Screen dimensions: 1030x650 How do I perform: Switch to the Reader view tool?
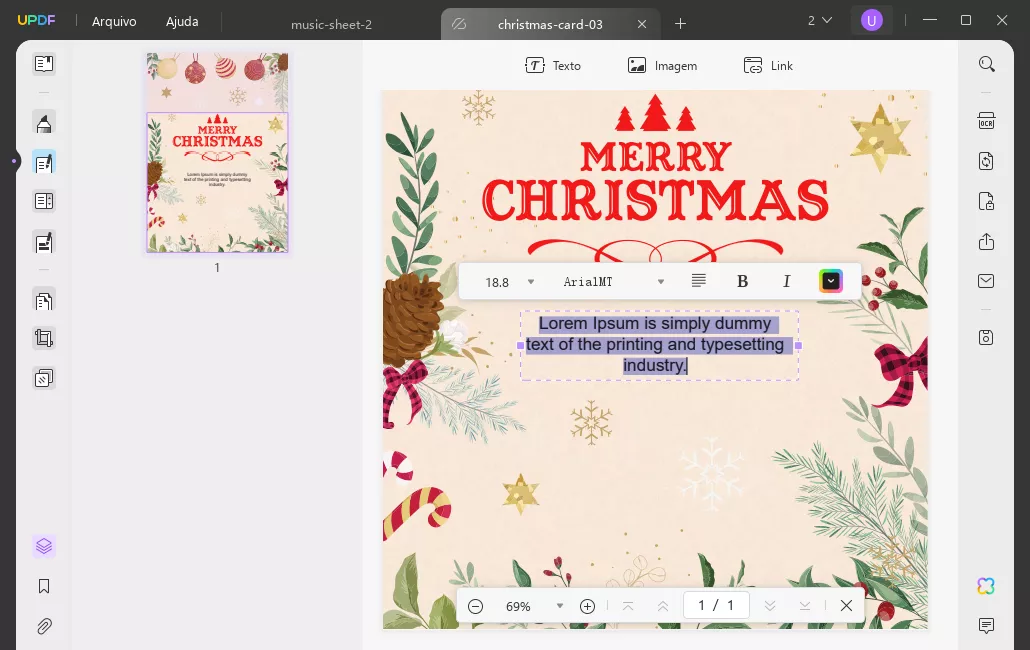click(x=44, y=63)
